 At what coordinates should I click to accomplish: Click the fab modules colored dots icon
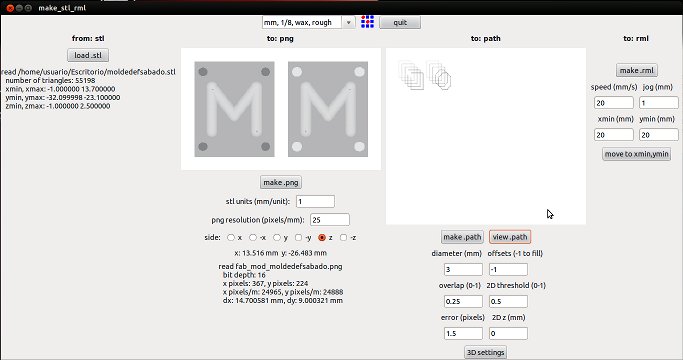367,22
